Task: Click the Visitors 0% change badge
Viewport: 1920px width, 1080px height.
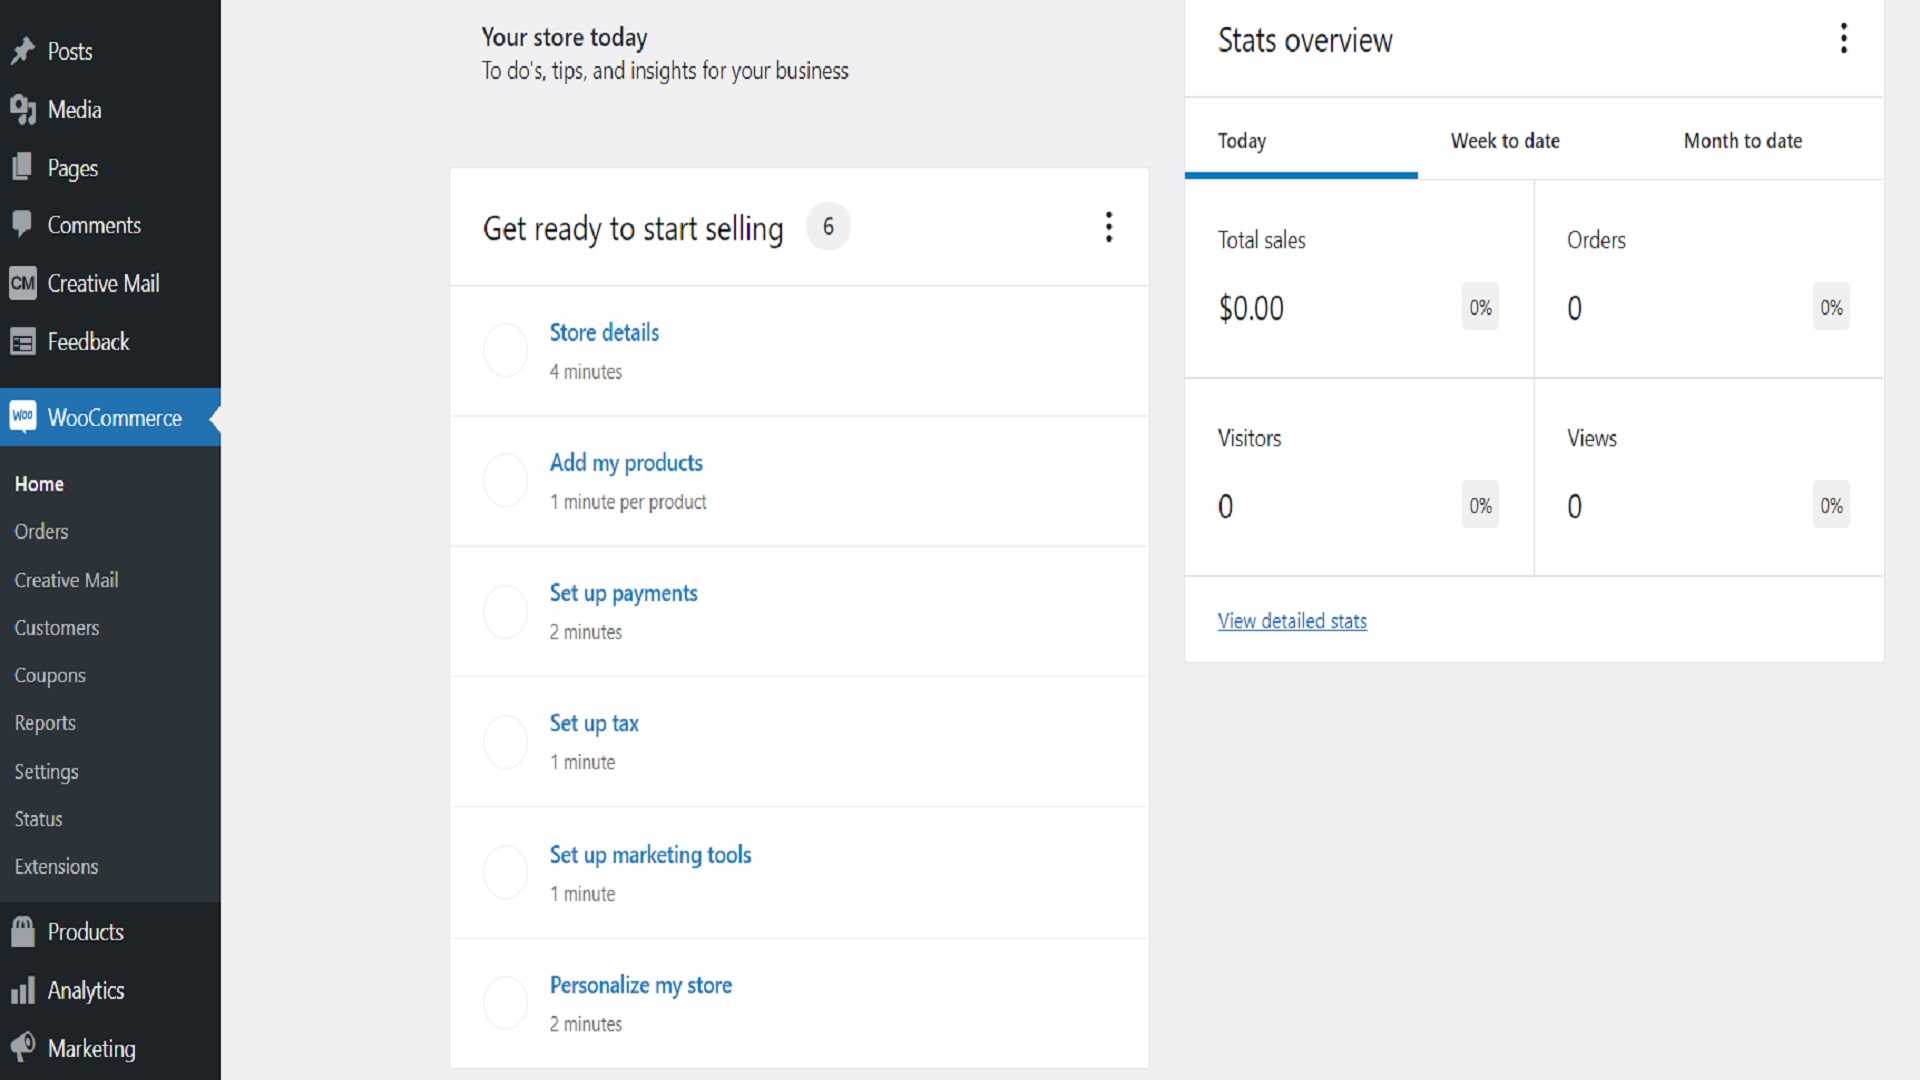Action: (1480, 505)
